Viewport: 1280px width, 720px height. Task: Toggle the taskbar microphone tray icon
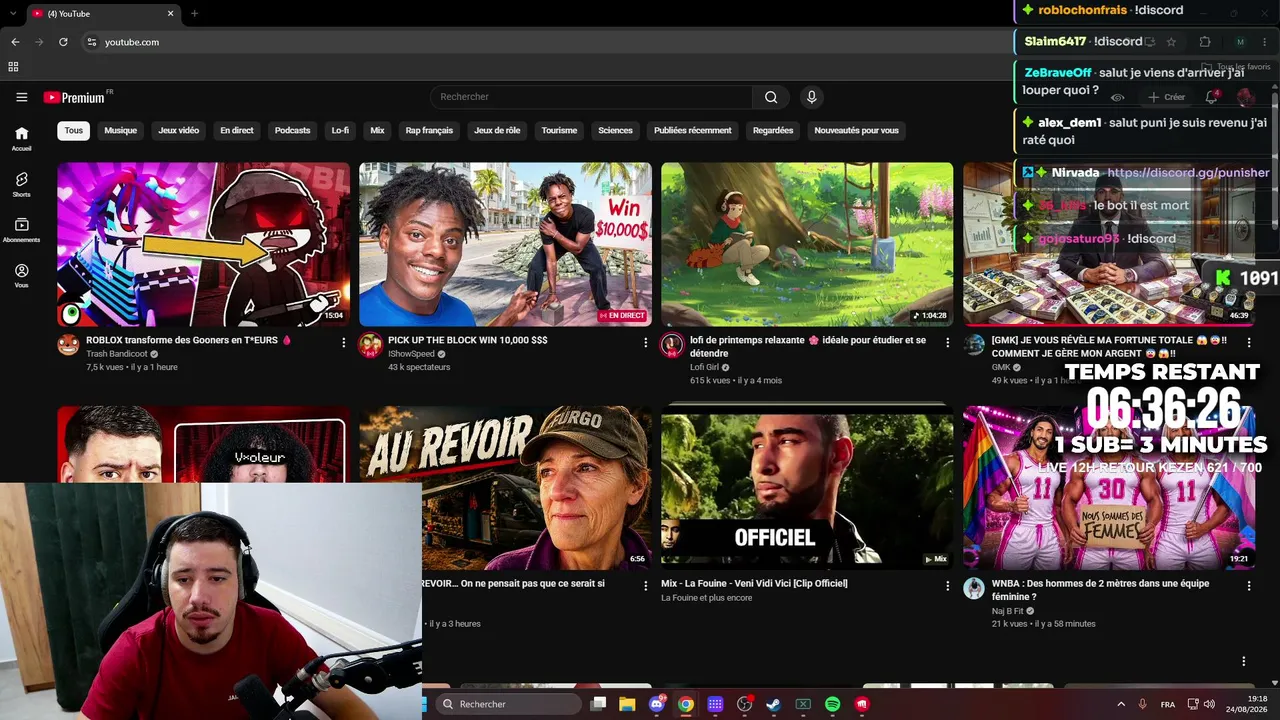pyautogui.click(x=1142, y=704)
